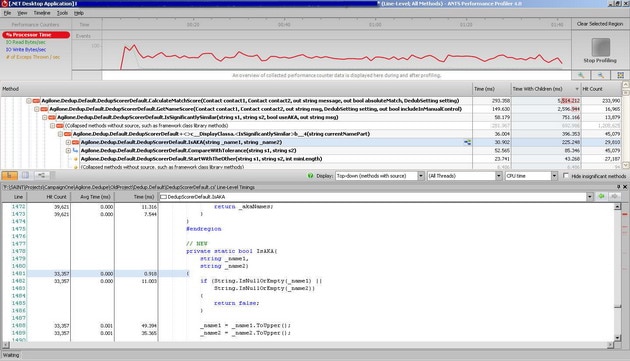Sort methods by Hit Count column
Viewport: 630px width, 361px height.
coord(601,89)
